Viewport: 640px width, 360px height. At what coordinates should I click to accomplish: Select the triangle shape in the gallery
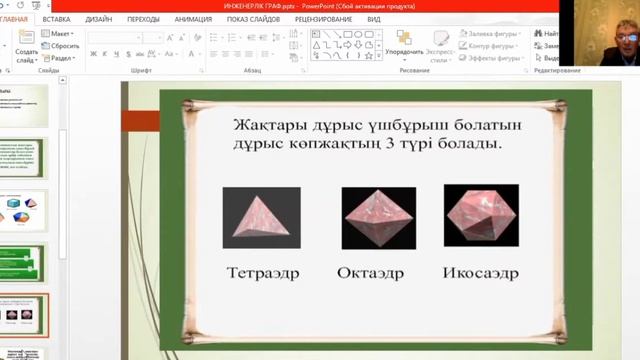click(x=316, y=45)
